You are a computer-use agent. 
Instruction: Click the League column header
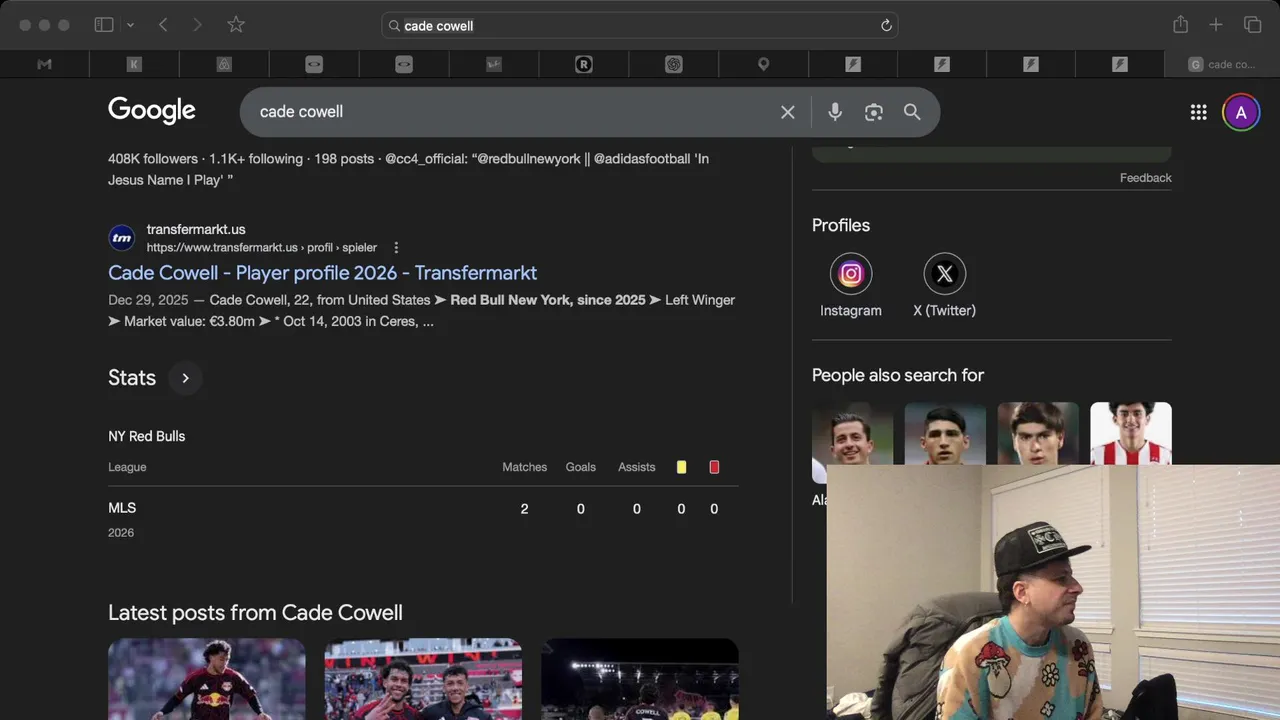click(x=127, y=467)
